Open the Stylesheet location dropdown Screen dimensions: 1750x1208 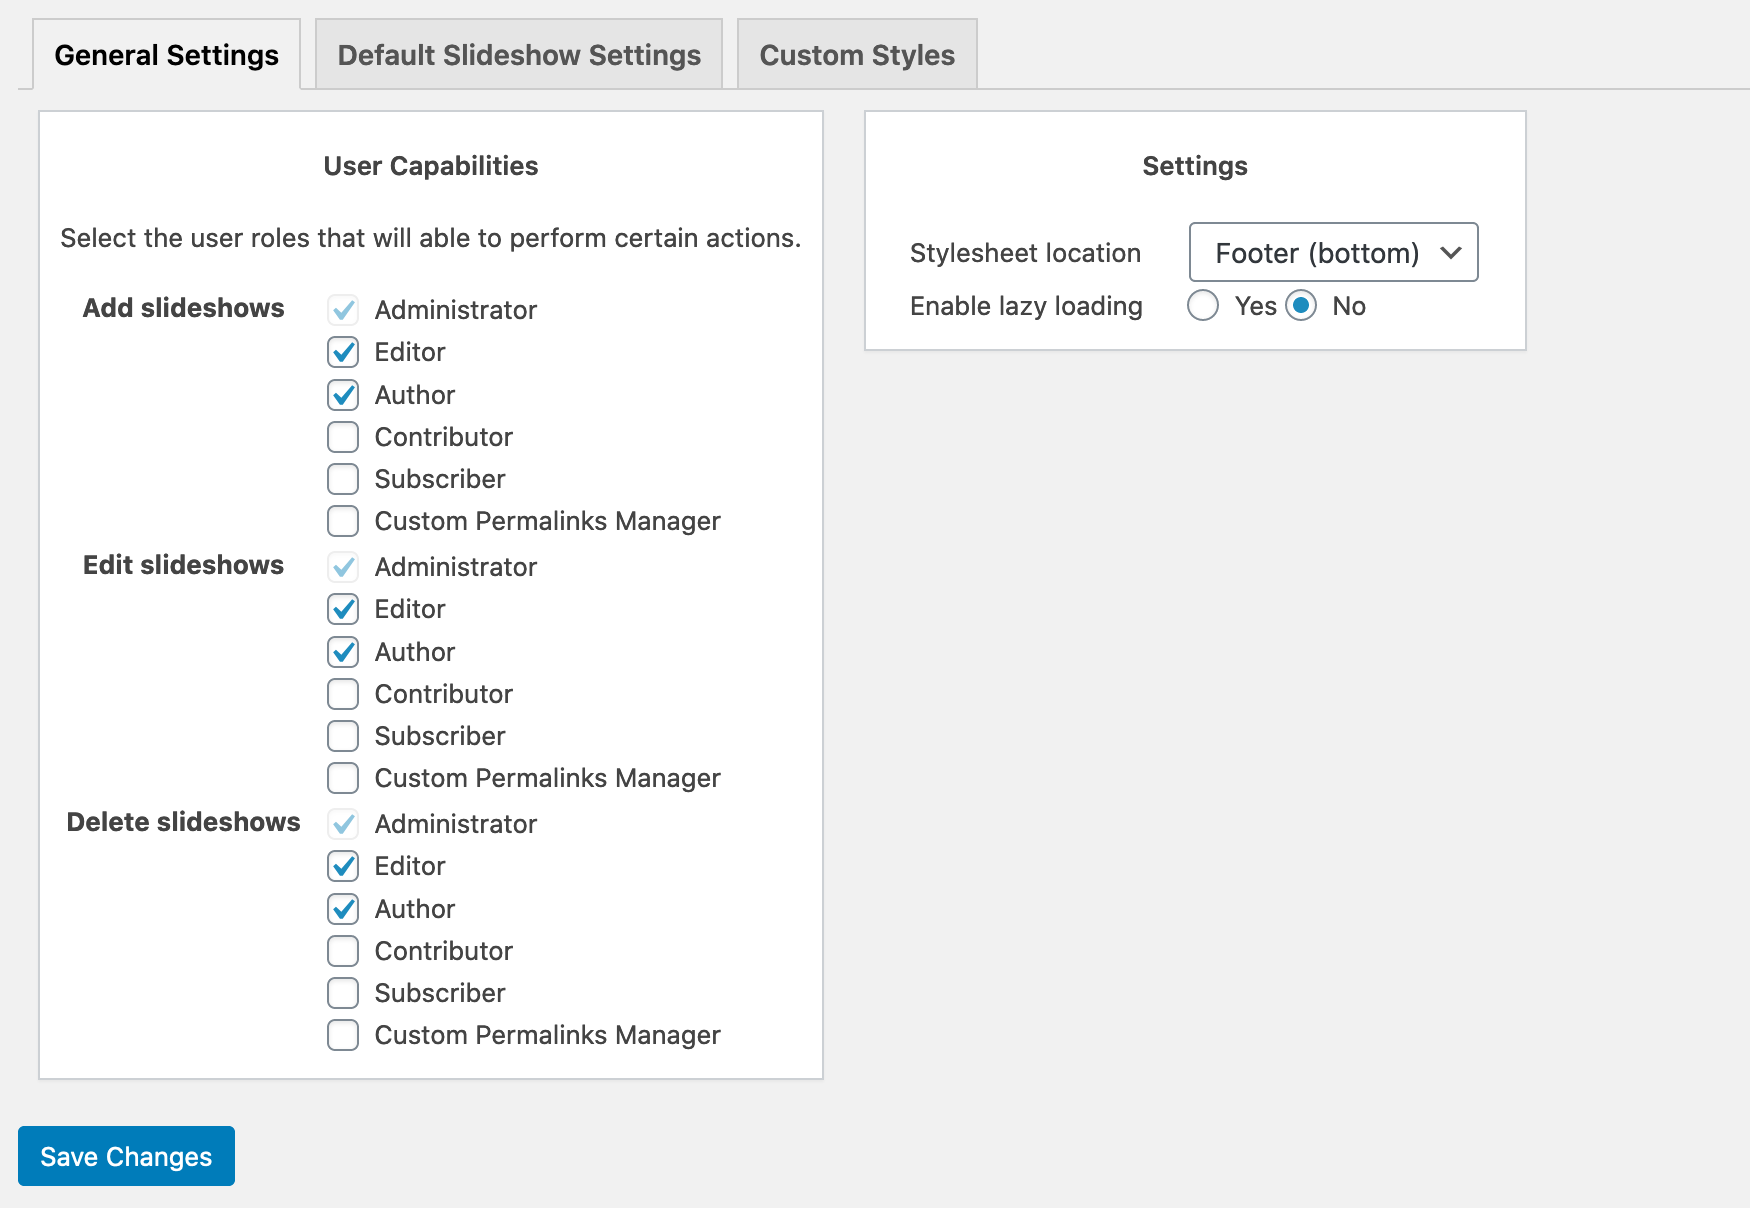point(1333,253)
